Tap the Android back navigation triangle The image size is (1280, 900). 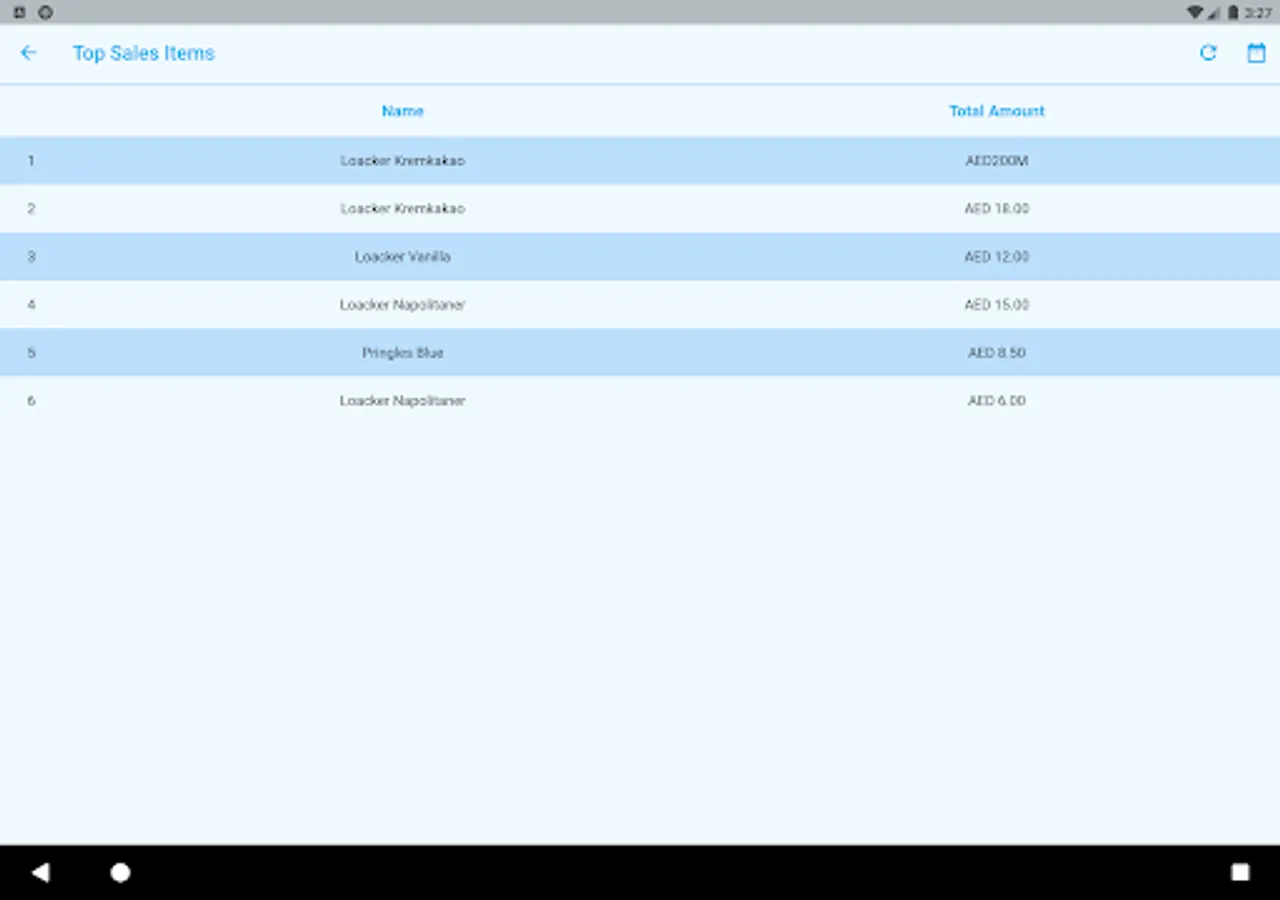coord(40,872)
